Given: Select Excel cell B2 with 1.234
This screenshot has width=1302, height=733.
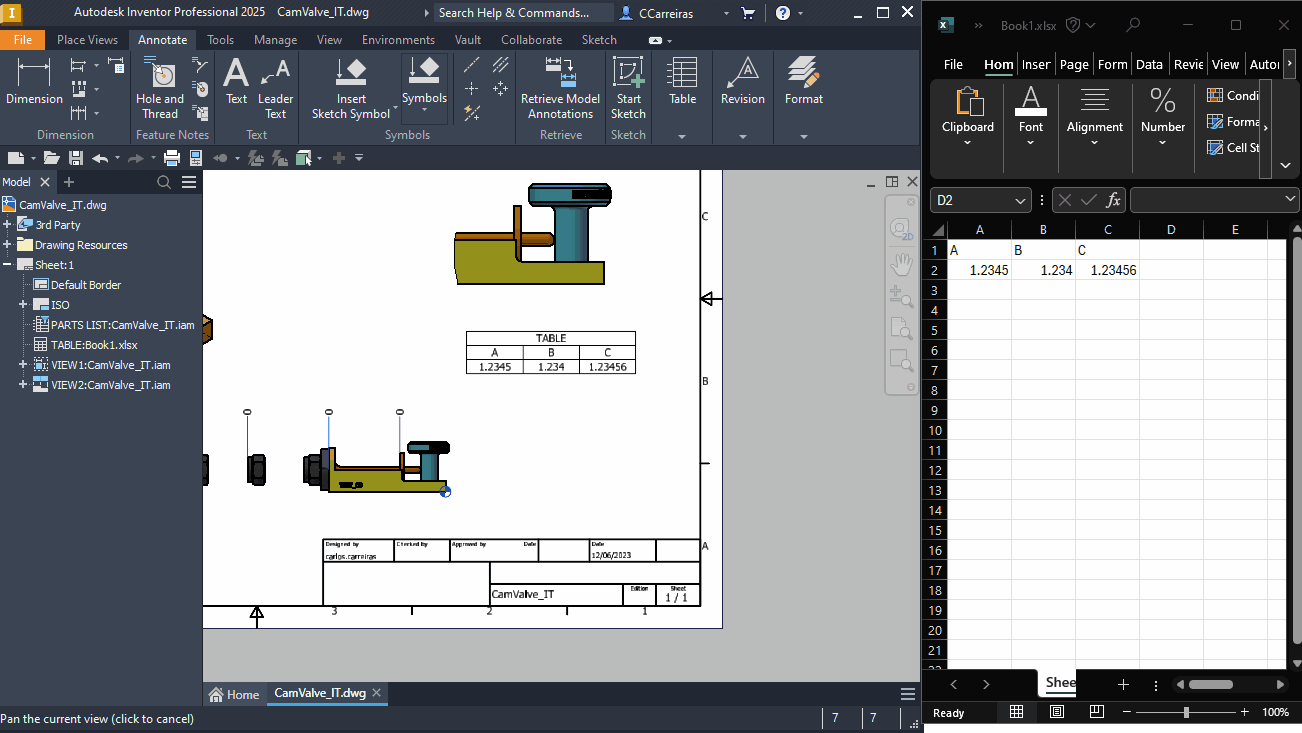Looking at the screenshot, I should [x=1043, y=270].
